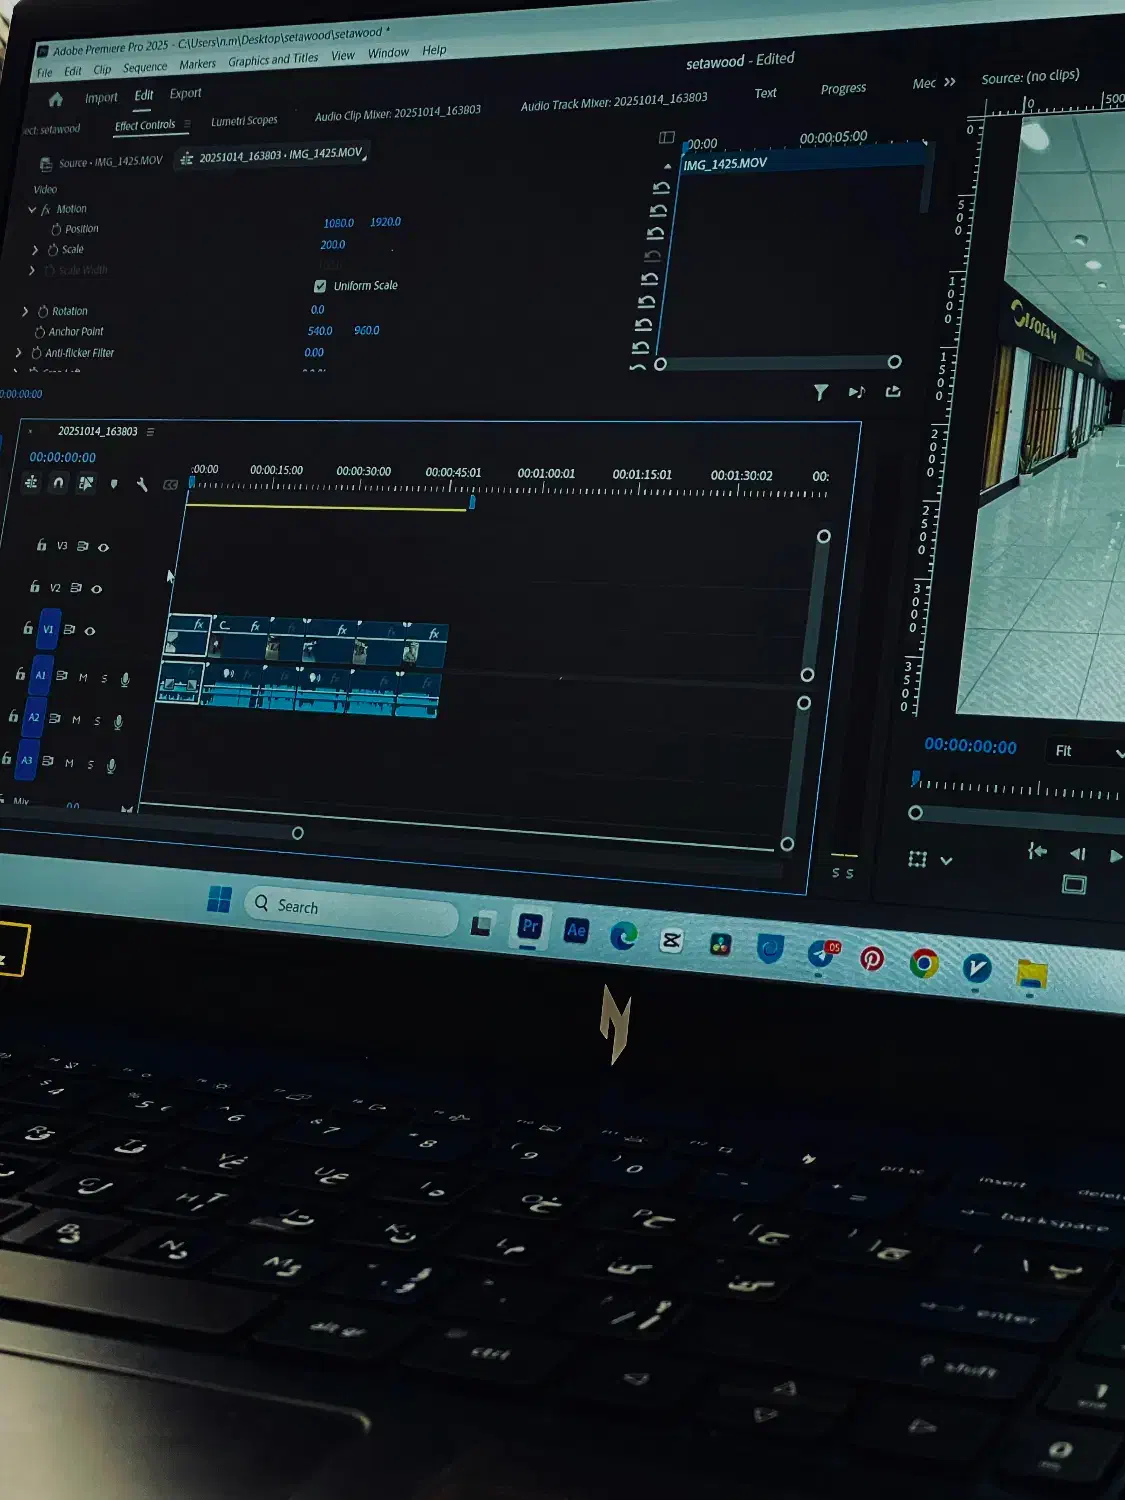Viewport: 1125px width, 1500px height.
Task: Collapse the Motion effect group
Action: click(32, 210)
